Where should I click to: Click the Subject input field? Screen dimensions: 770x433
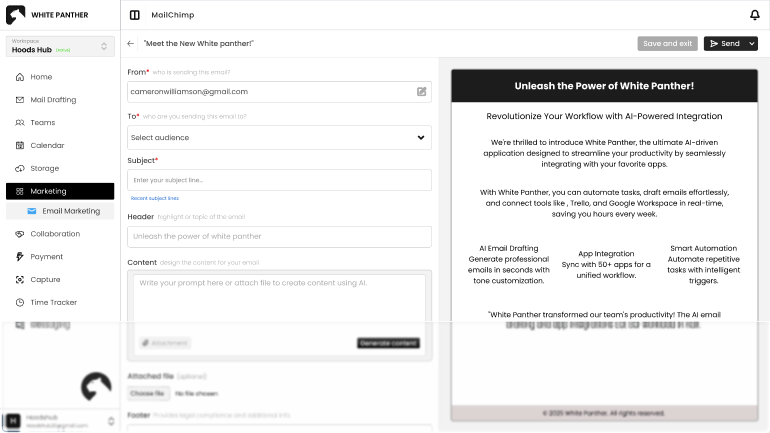pyautogui.click(x=279, y=180)
